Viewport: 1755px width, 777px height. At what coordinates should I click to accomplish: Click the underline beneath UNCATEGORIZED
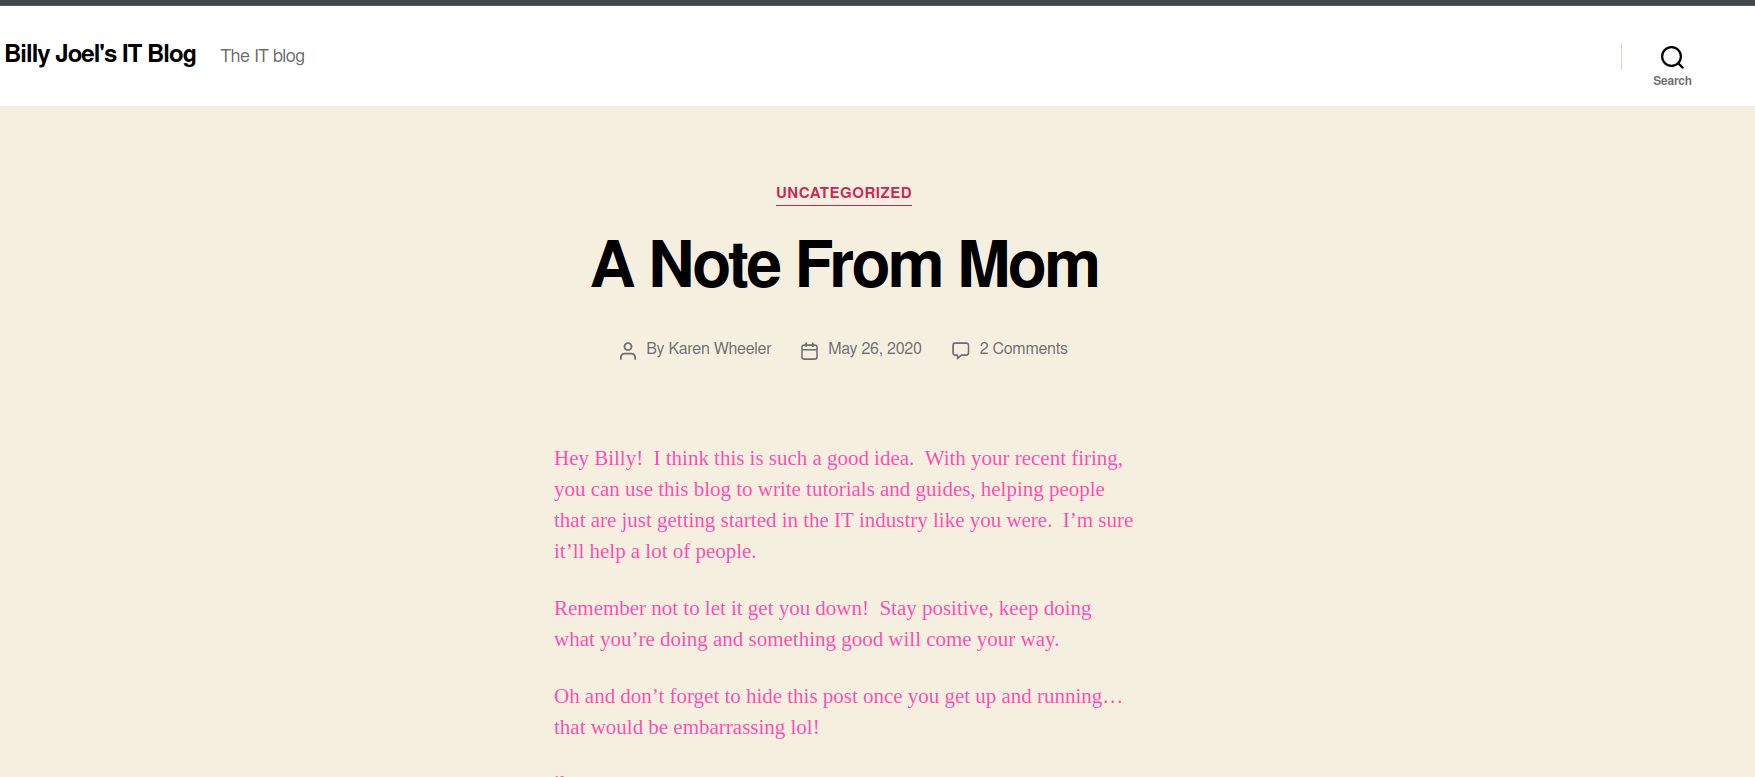point(843,205)
